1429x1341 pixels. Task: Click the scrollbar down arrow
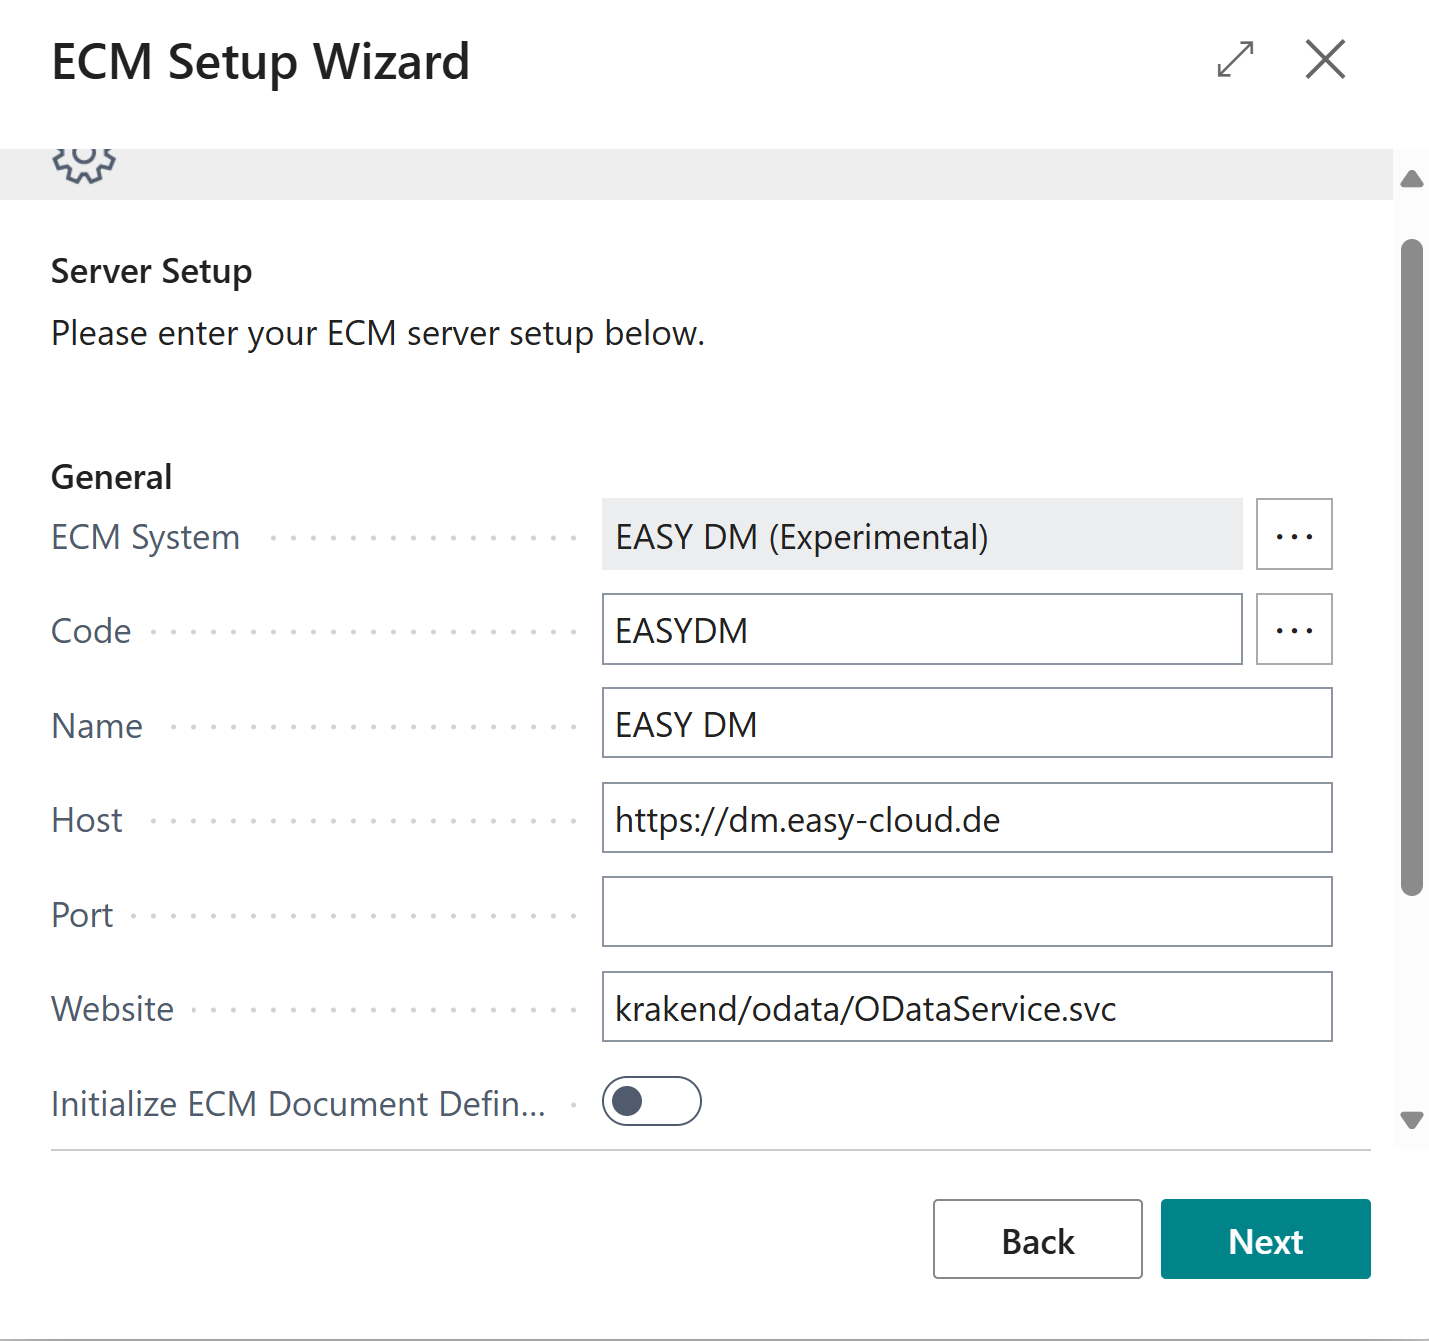[1411, 1120]
